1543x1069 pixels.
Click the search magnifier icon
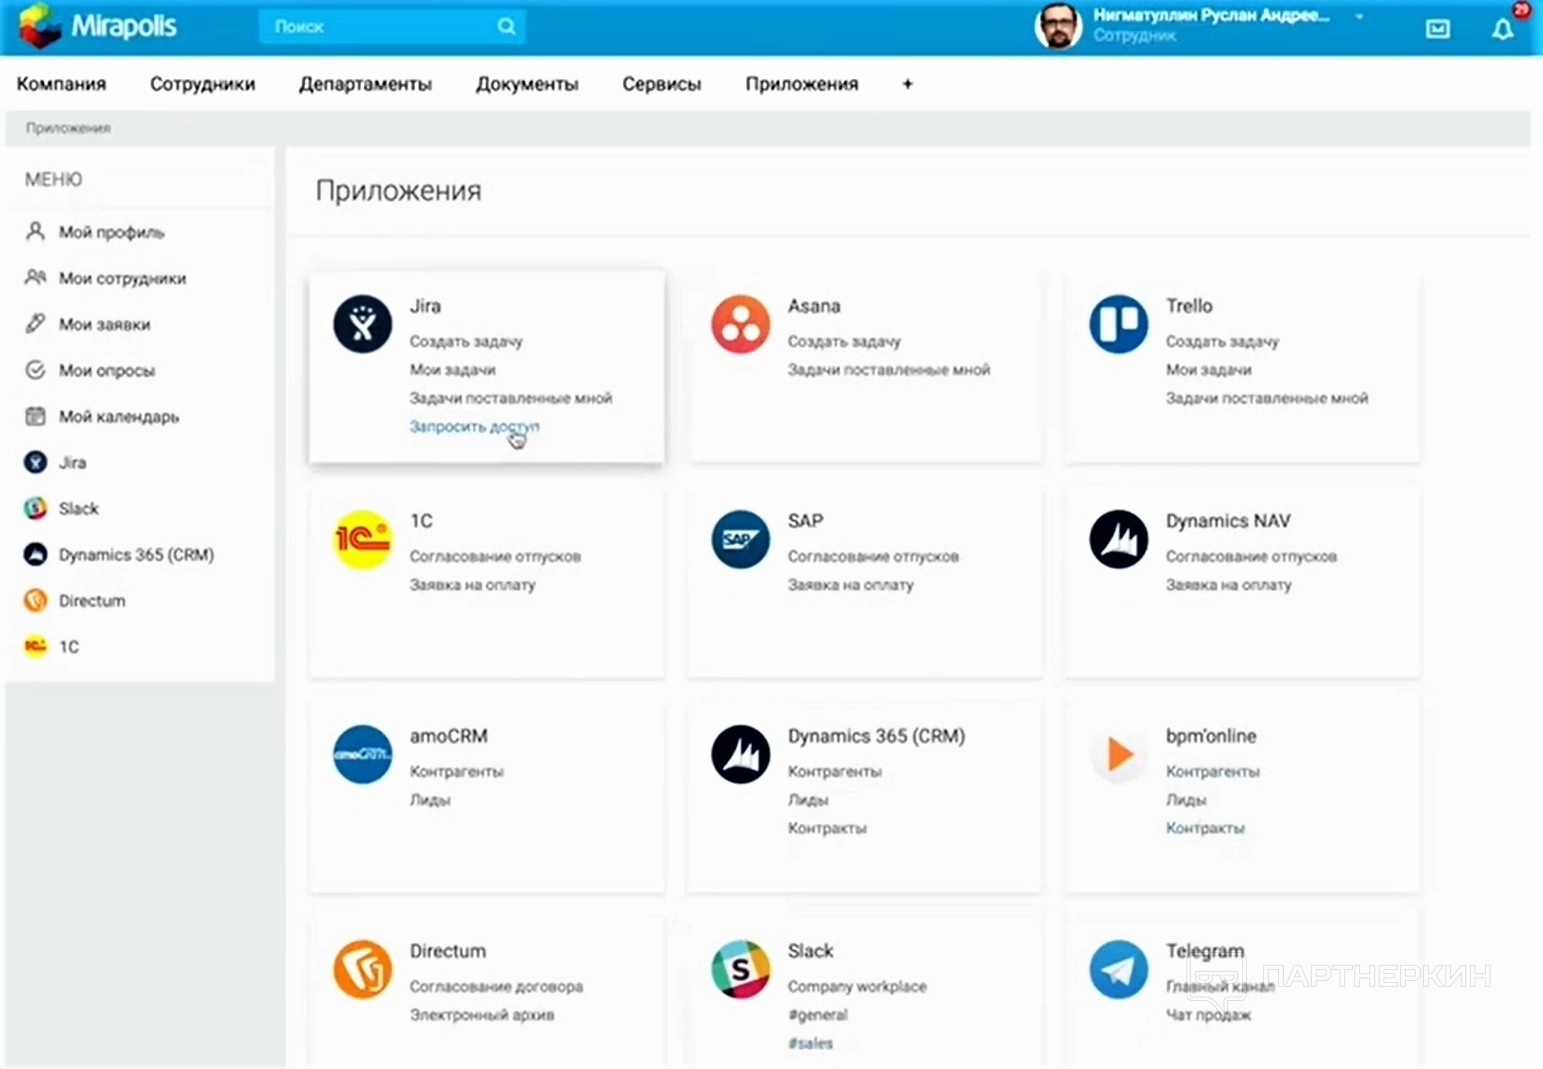506,27
